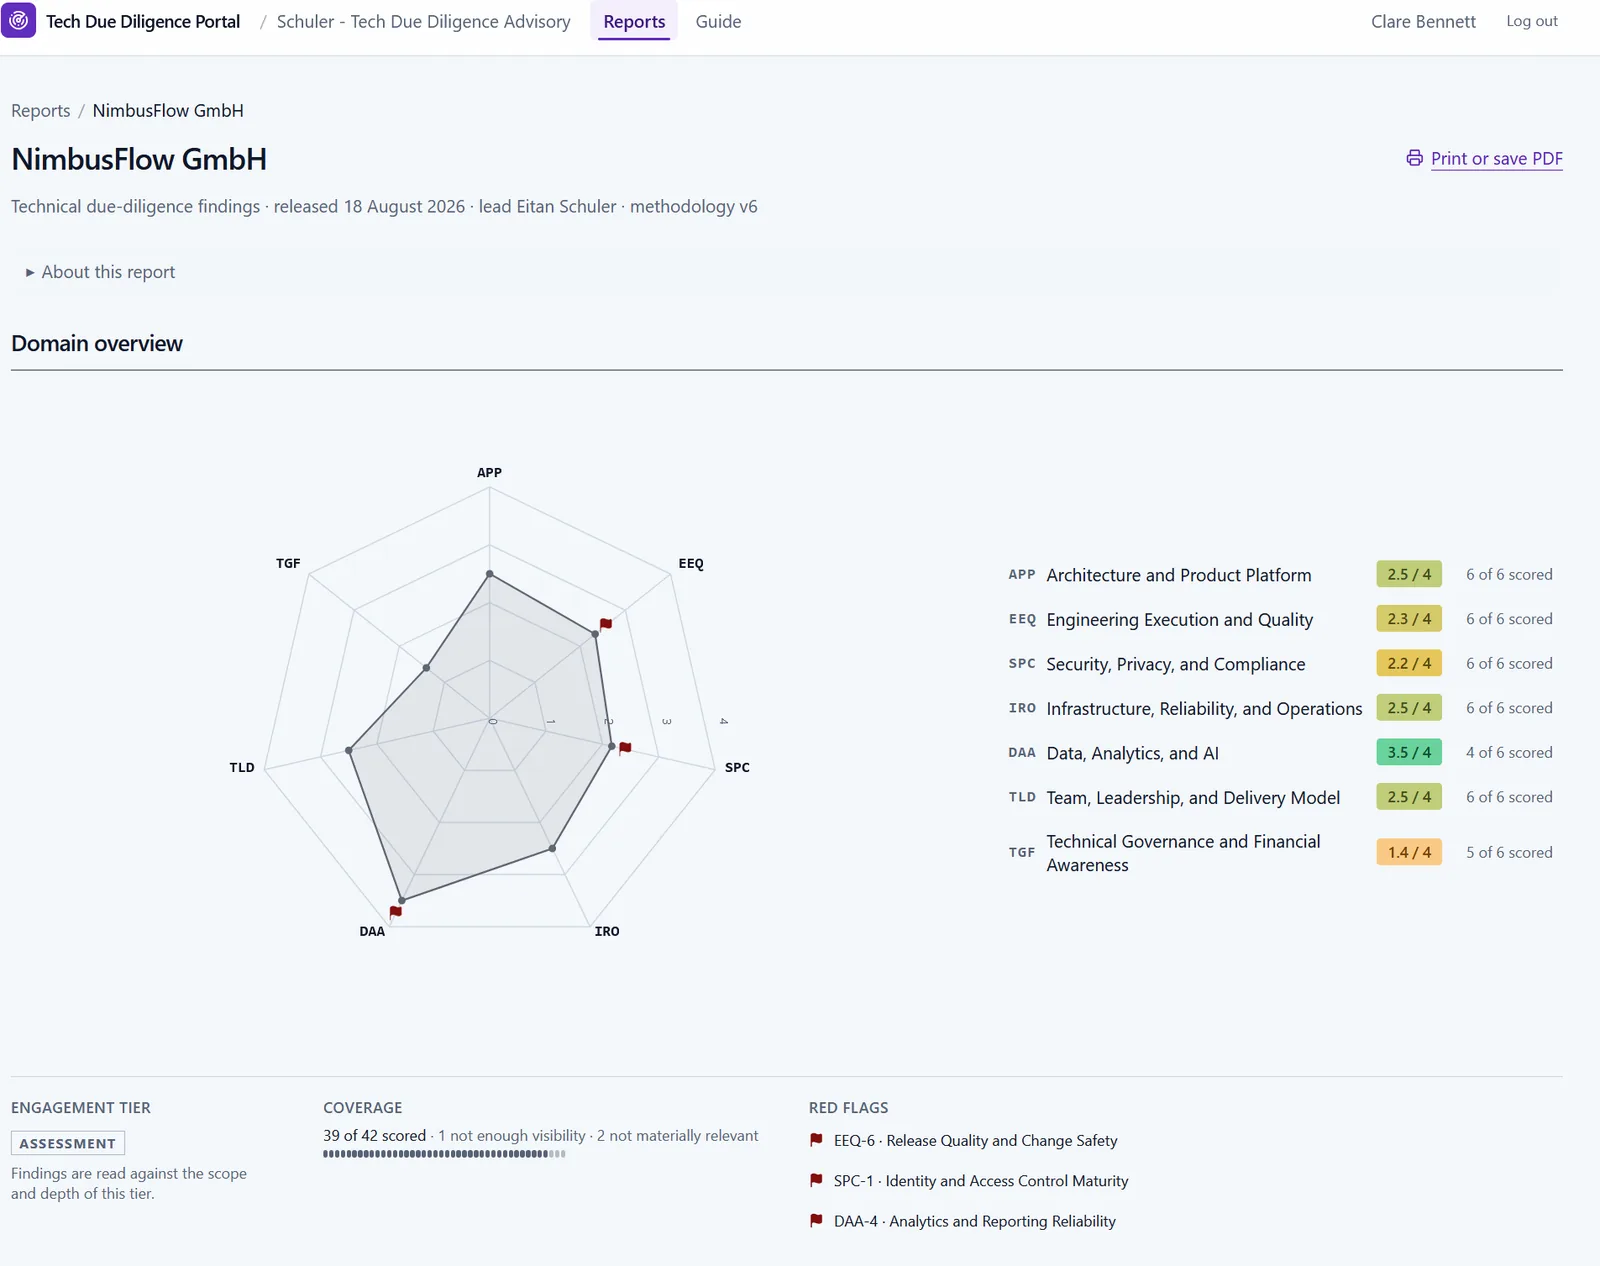1600x1266 pixels.
Task: Click the Log out link
Action: (1532, 21)
